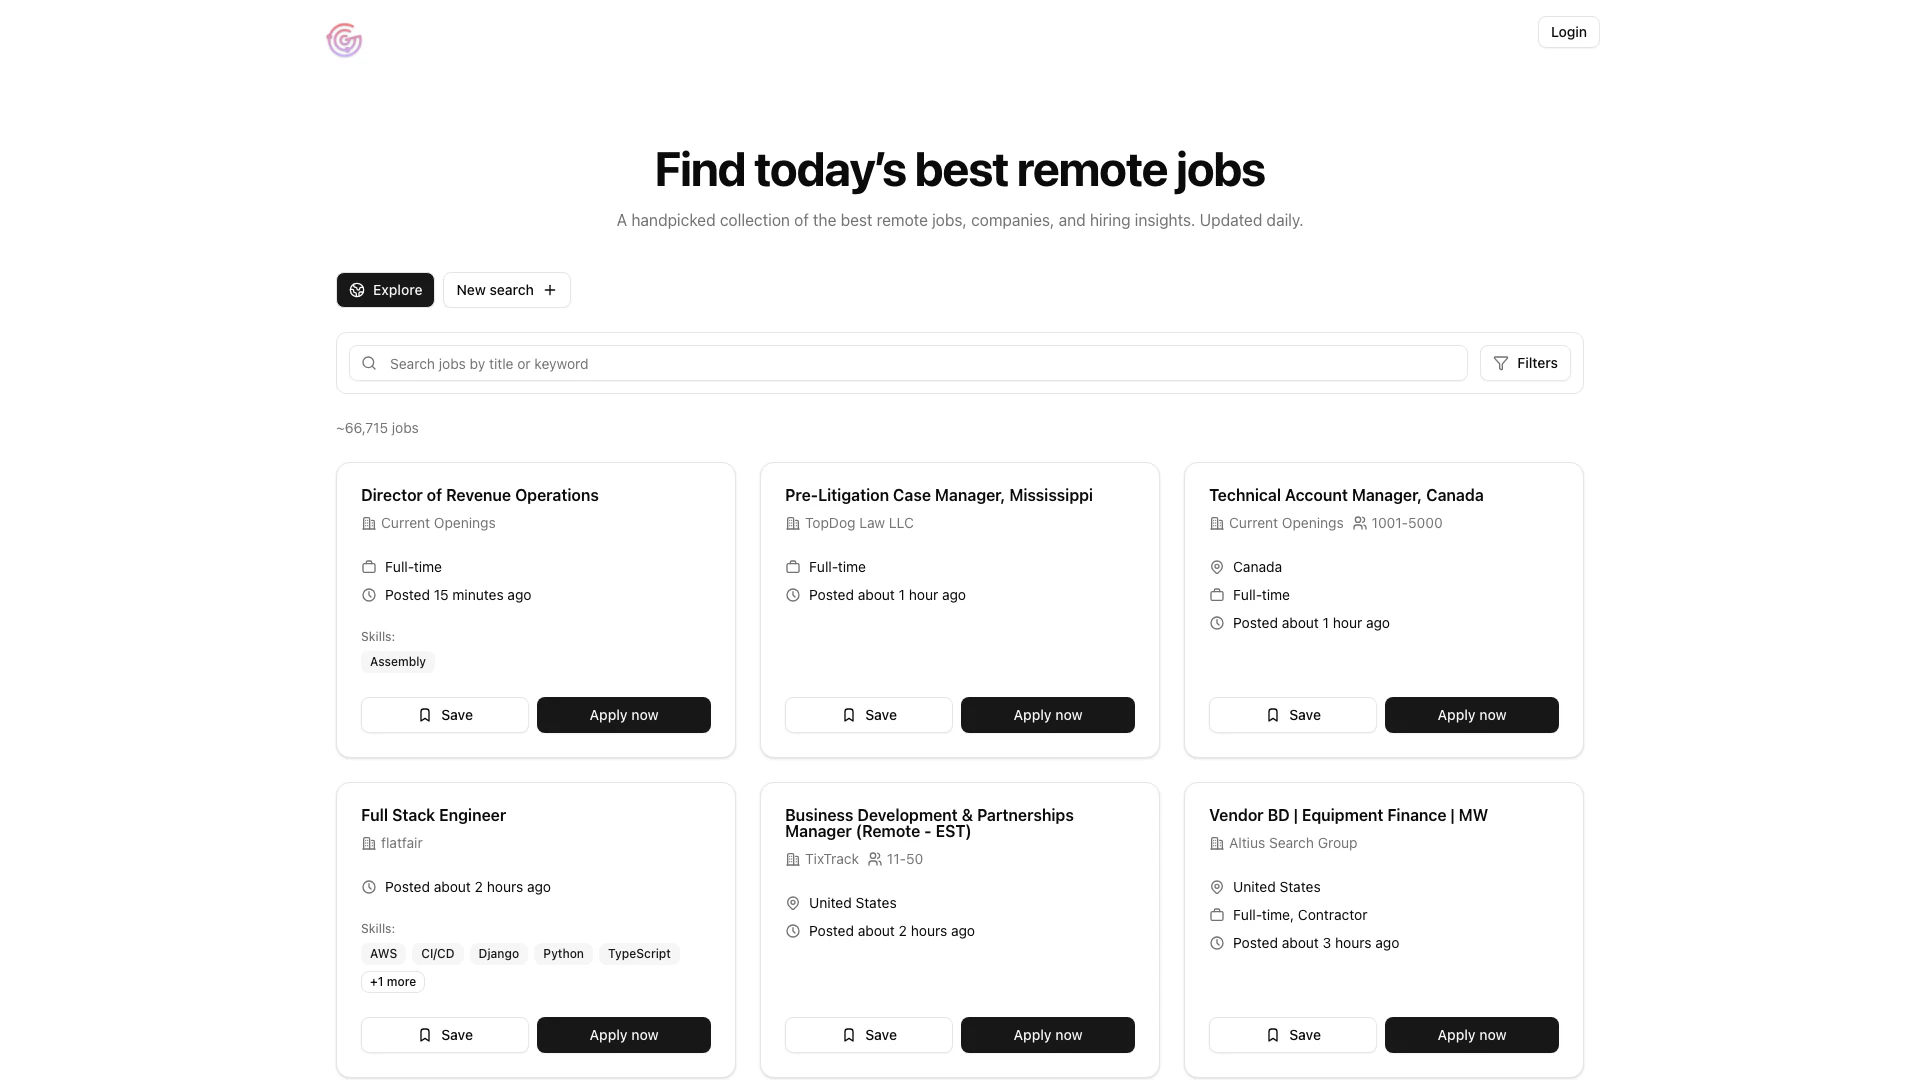Click the plus icon beside New search

[x=550, y=290]
